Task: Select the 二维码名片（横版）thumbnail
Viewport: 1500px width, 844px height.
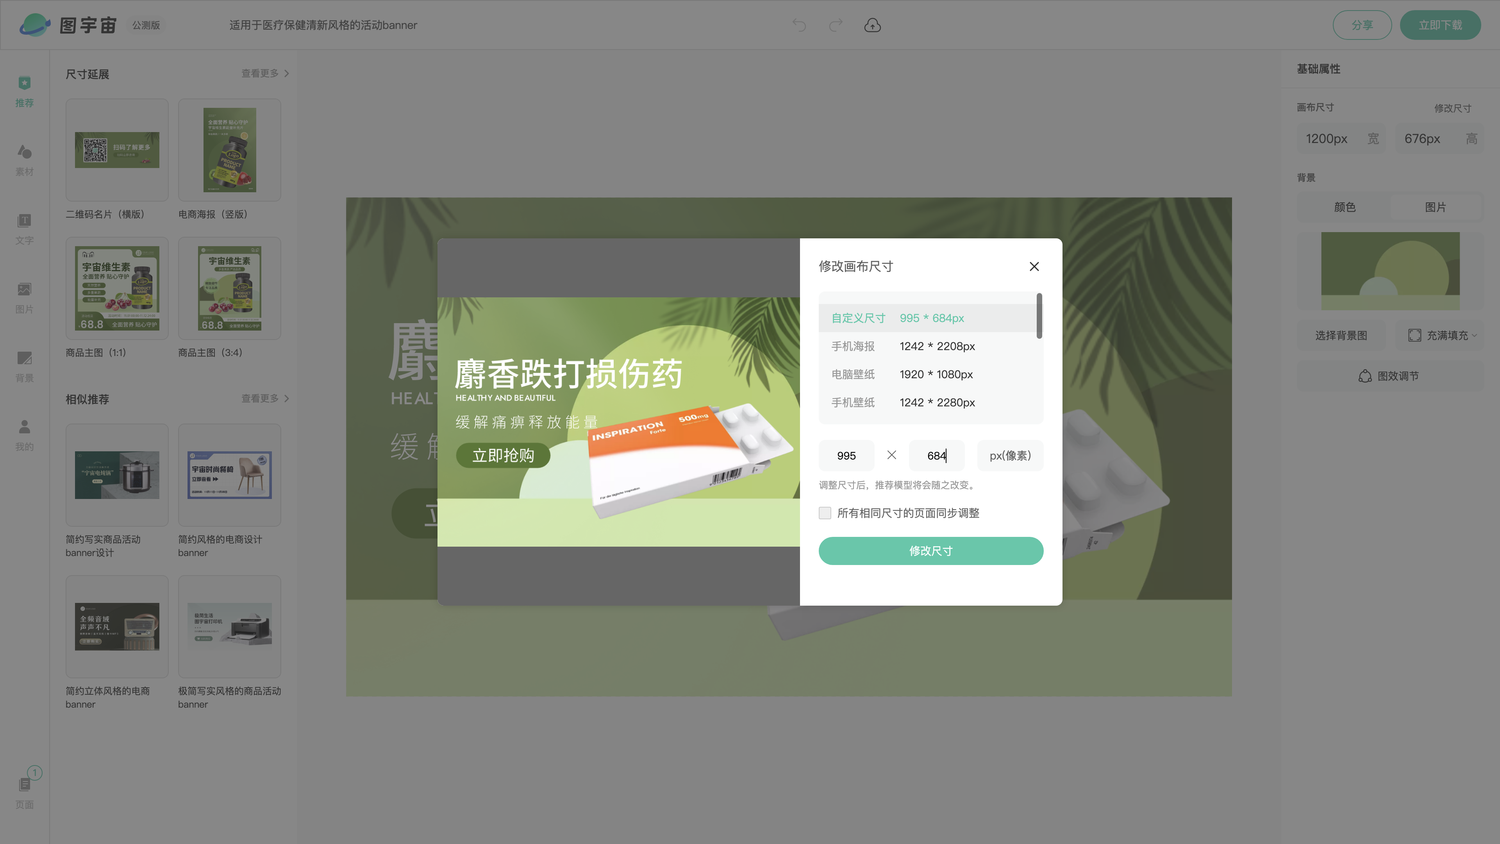Action: [117, 150]
